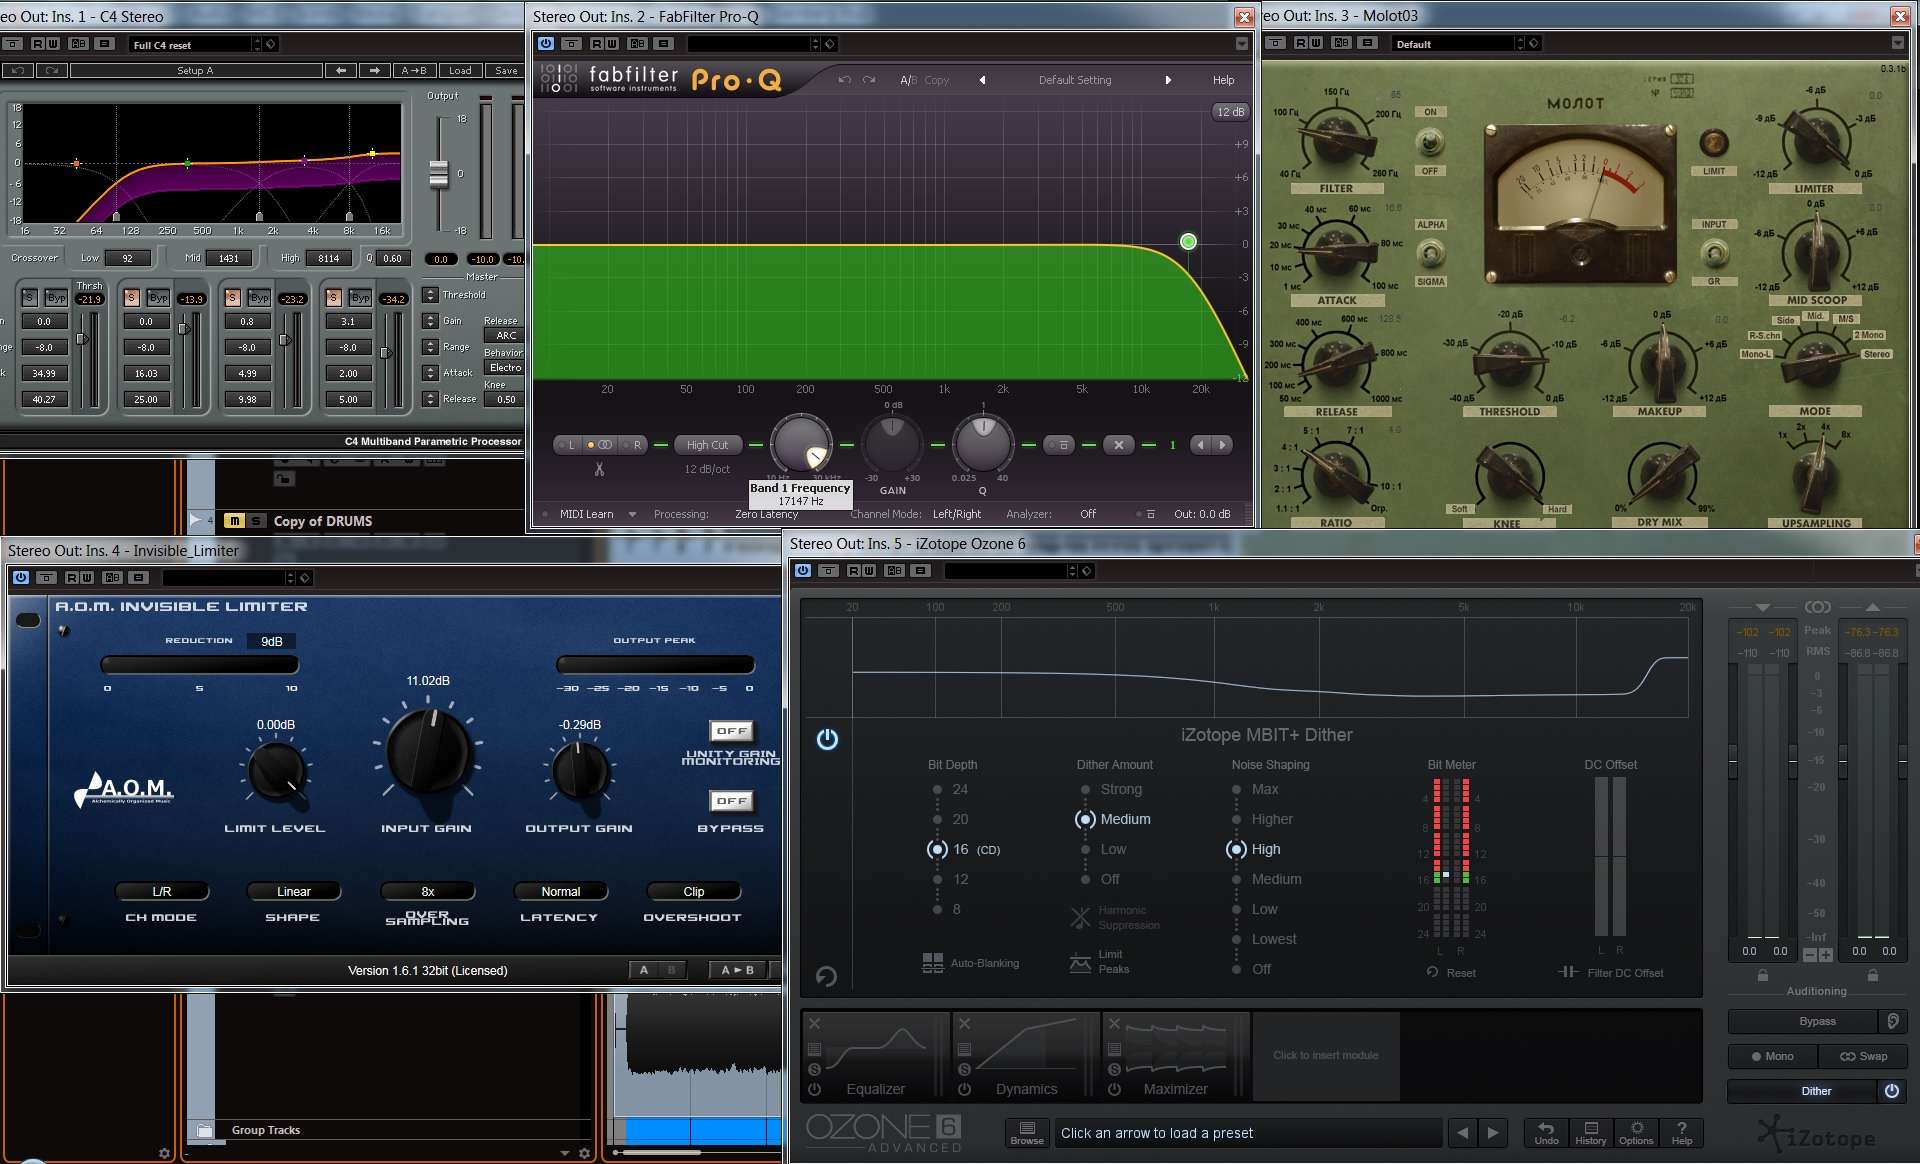Image resolution: width=1920 pixels, height=1164 pixels.
Task: Open the 8x oversampling selector
Action: click(428, 891)
